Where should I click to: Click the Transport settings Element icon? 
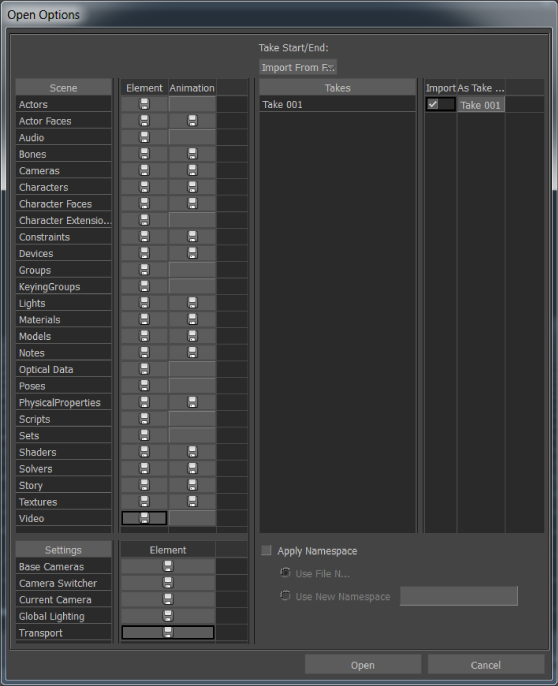point(168,632)
